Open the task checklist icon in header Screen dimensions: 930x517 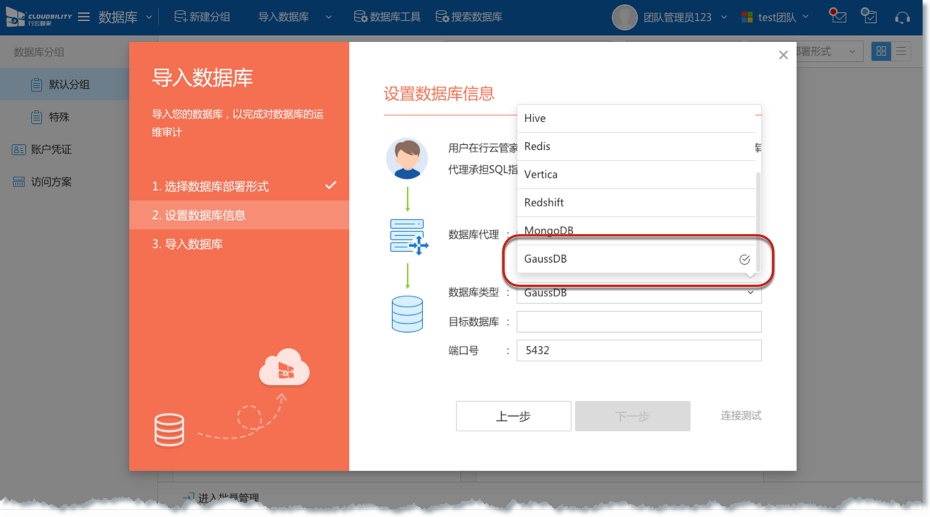pos(869,17)
